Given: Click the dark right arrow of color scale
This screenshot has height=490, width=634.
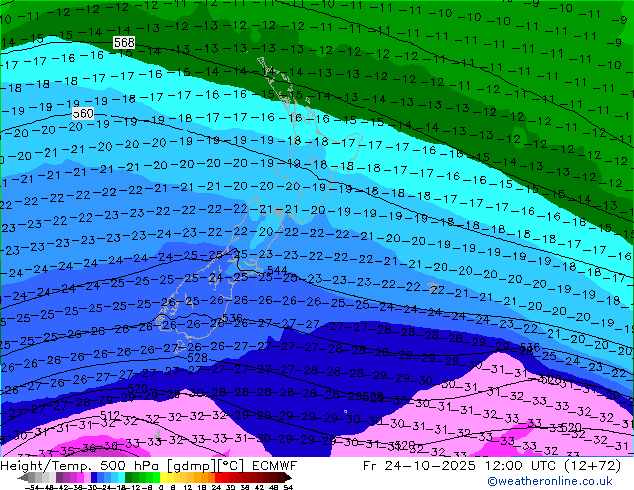Looking at the screenshot, I should (x=288, y=477).
